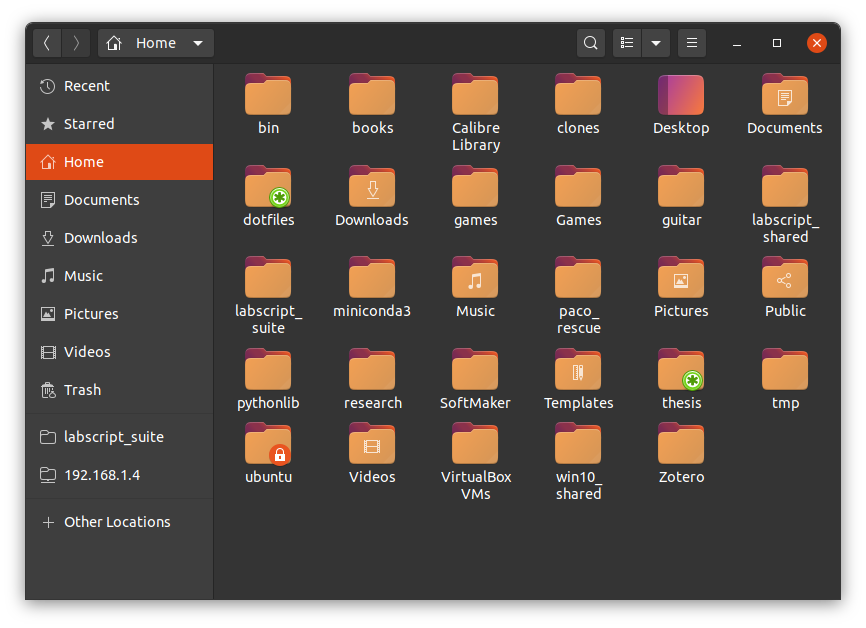
Task: Open the Home path bar dropdown
Action: (x=156, y=43)
